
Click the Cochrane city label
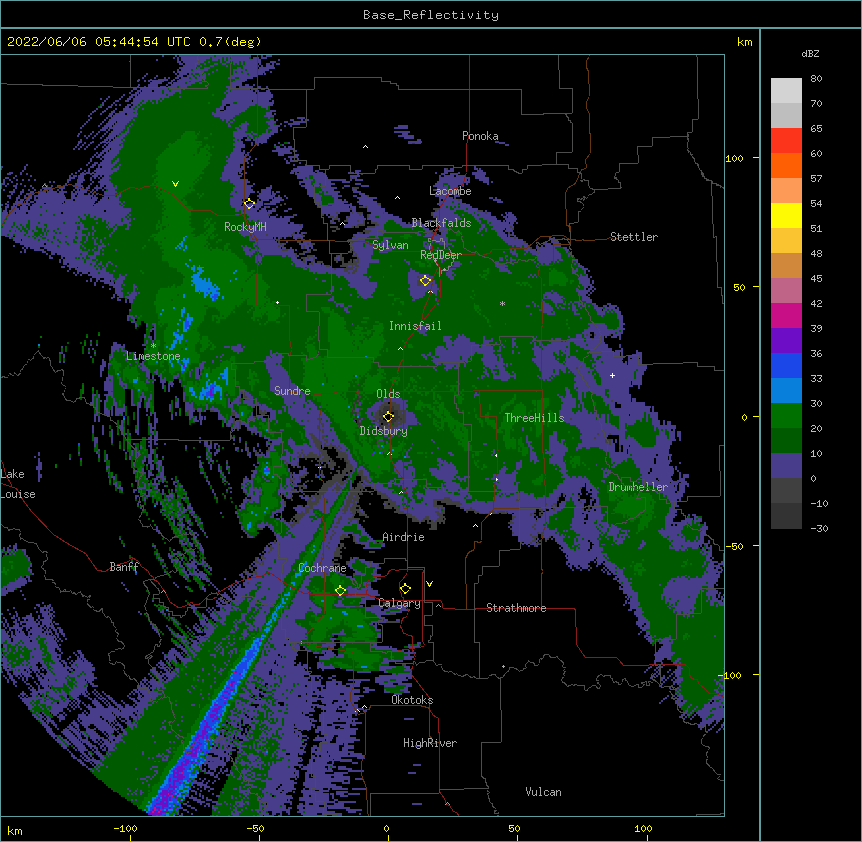(x=322, y=568)
